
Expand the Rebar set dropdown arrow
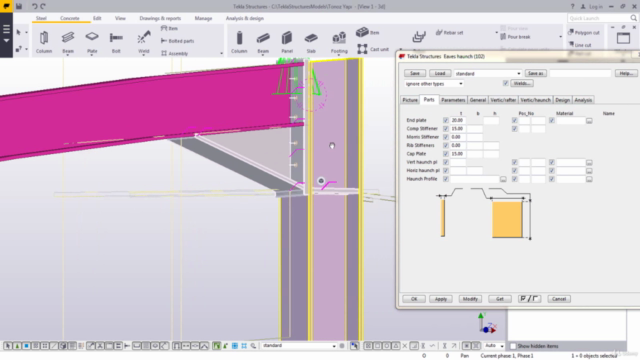point(496,33)
